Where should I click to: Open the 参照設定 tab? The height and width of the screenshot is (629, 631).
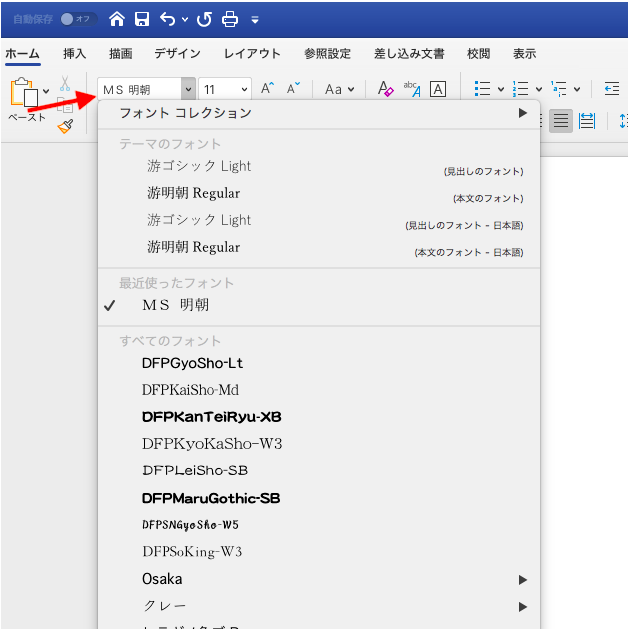328,54
